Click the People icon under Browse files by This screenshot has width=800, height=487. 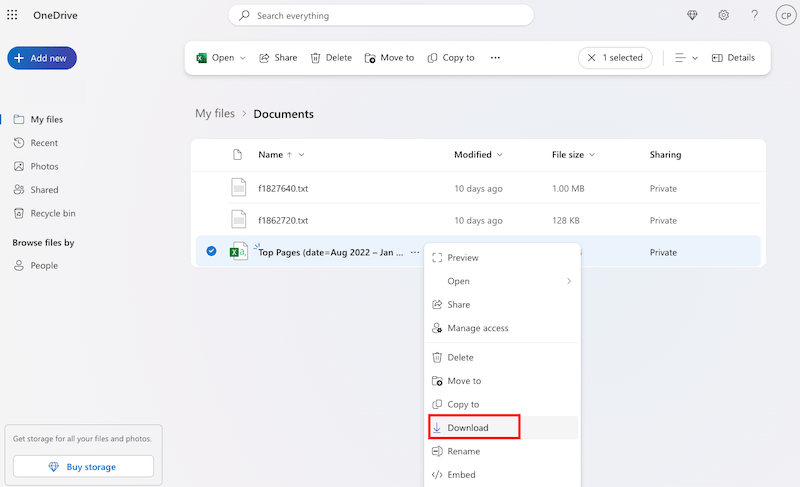point(19,265)
